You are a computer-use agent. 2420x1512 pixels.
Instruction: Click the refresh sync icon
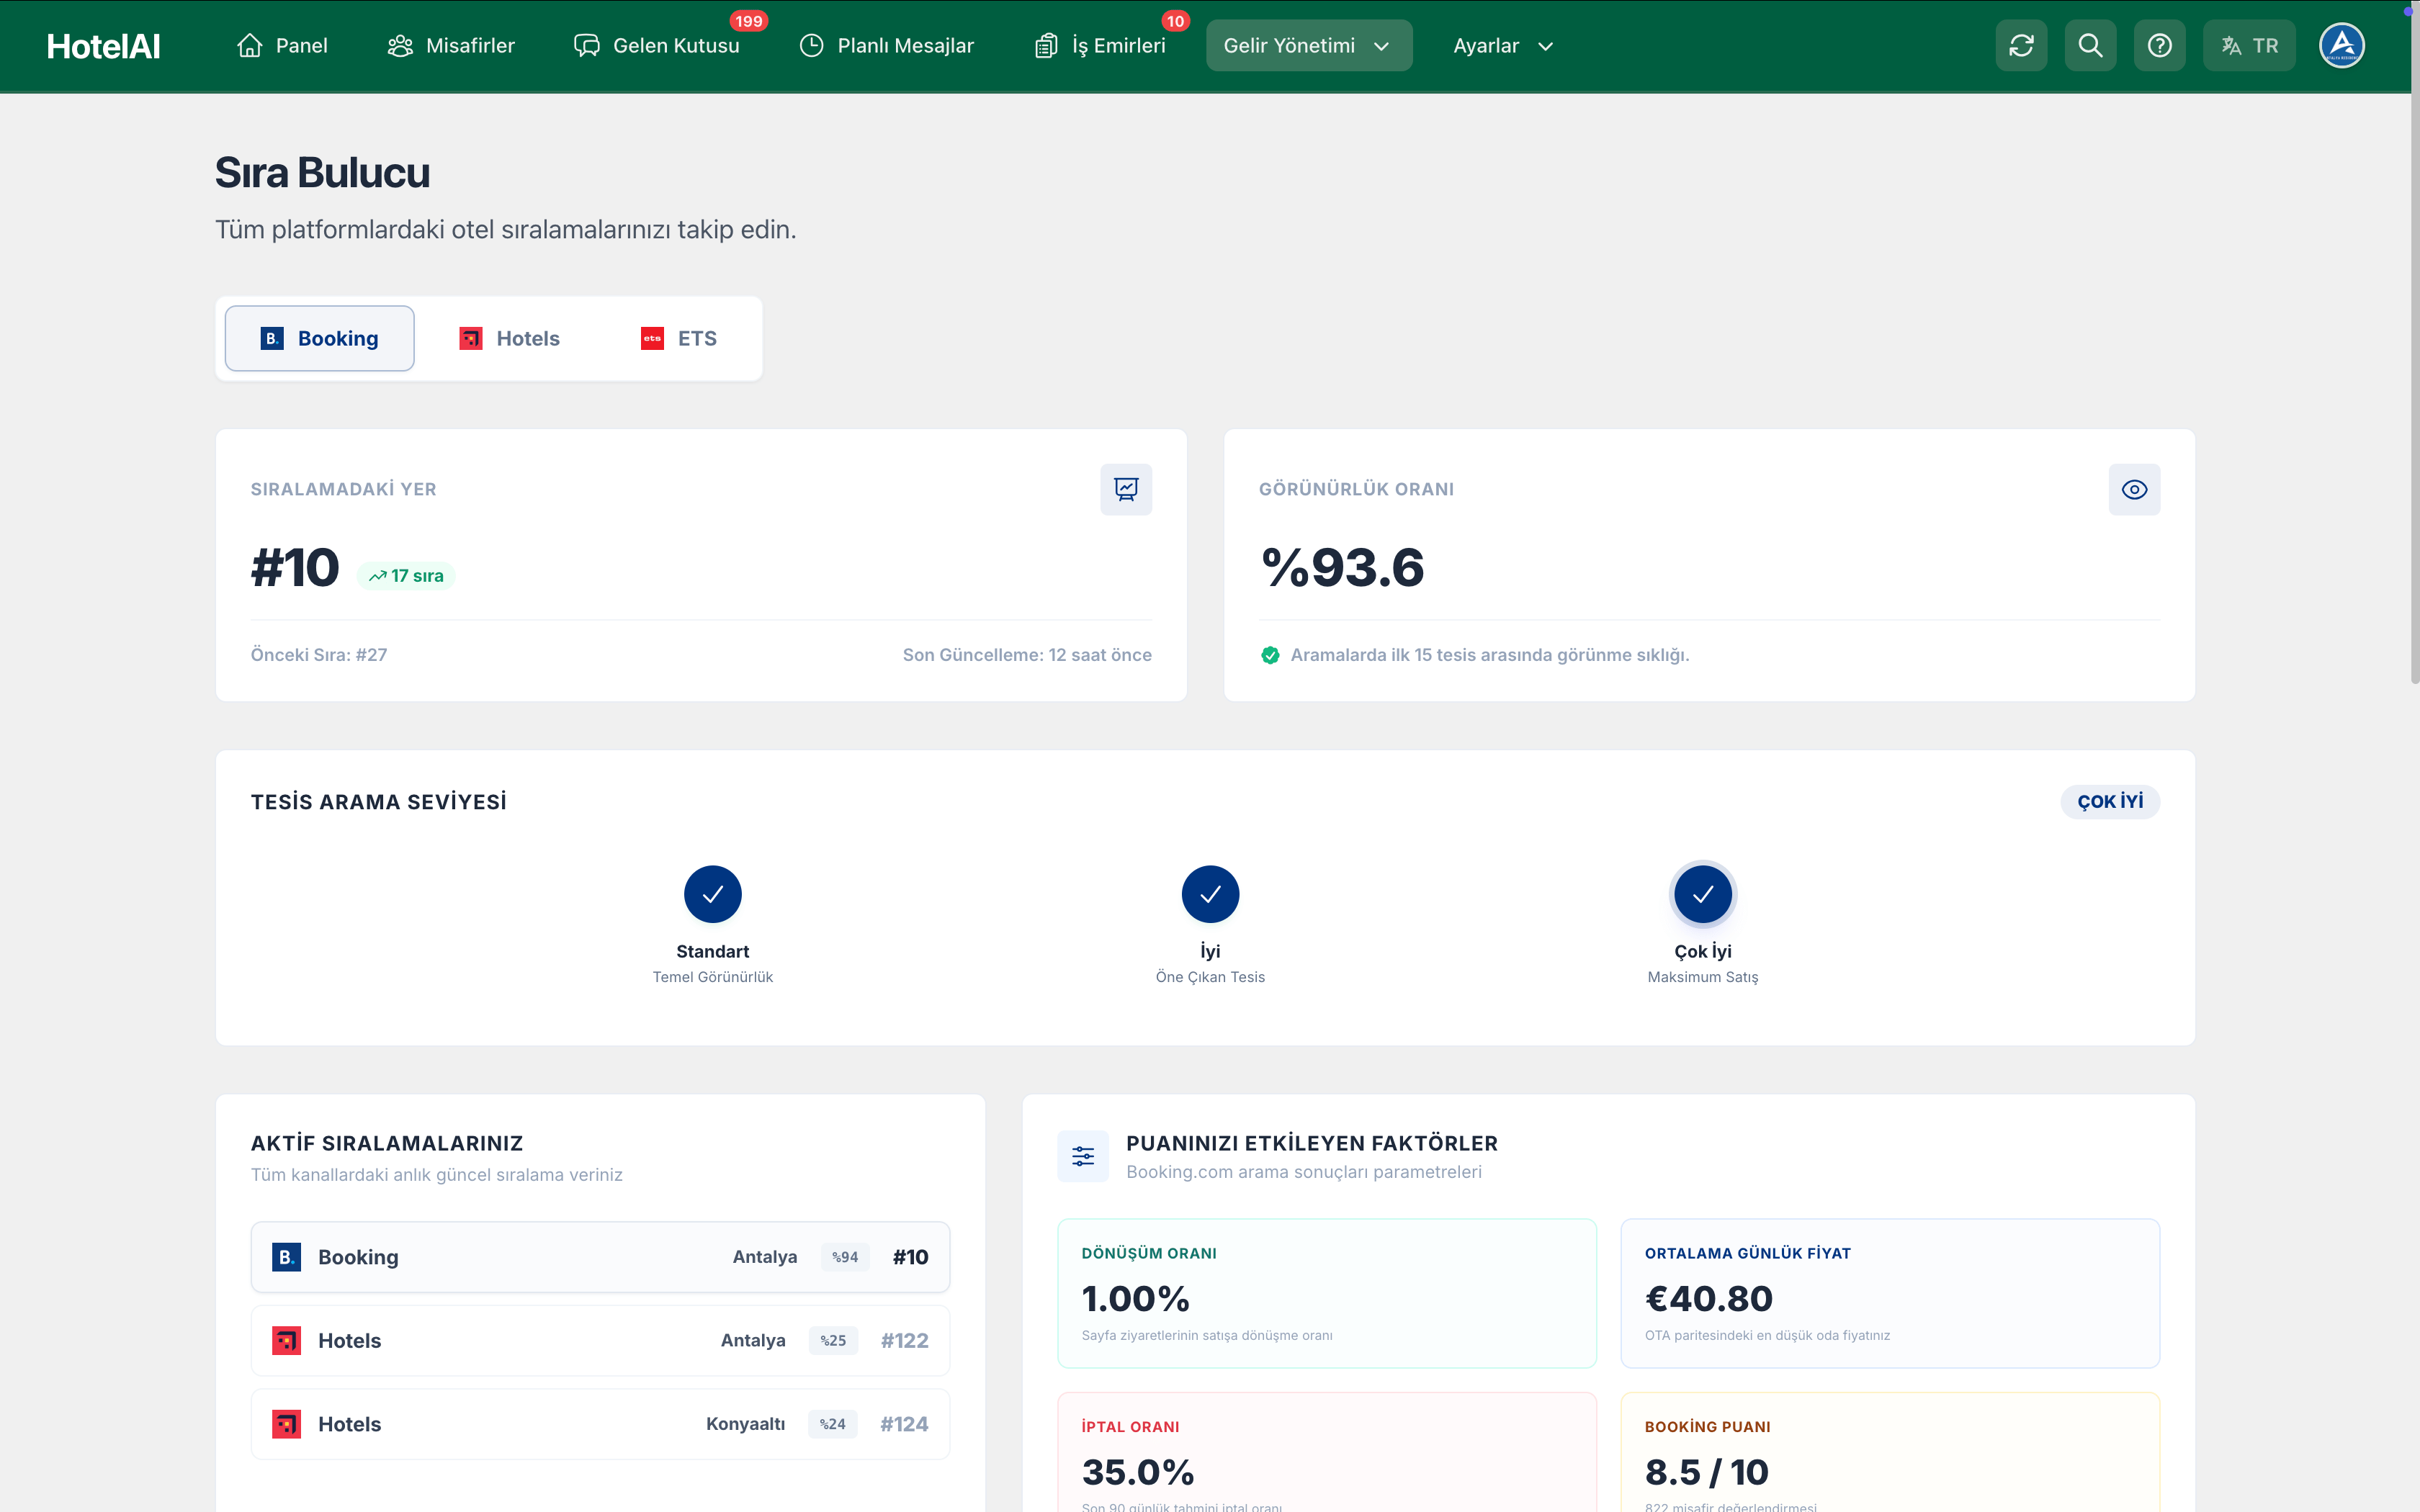point(2021,46)
